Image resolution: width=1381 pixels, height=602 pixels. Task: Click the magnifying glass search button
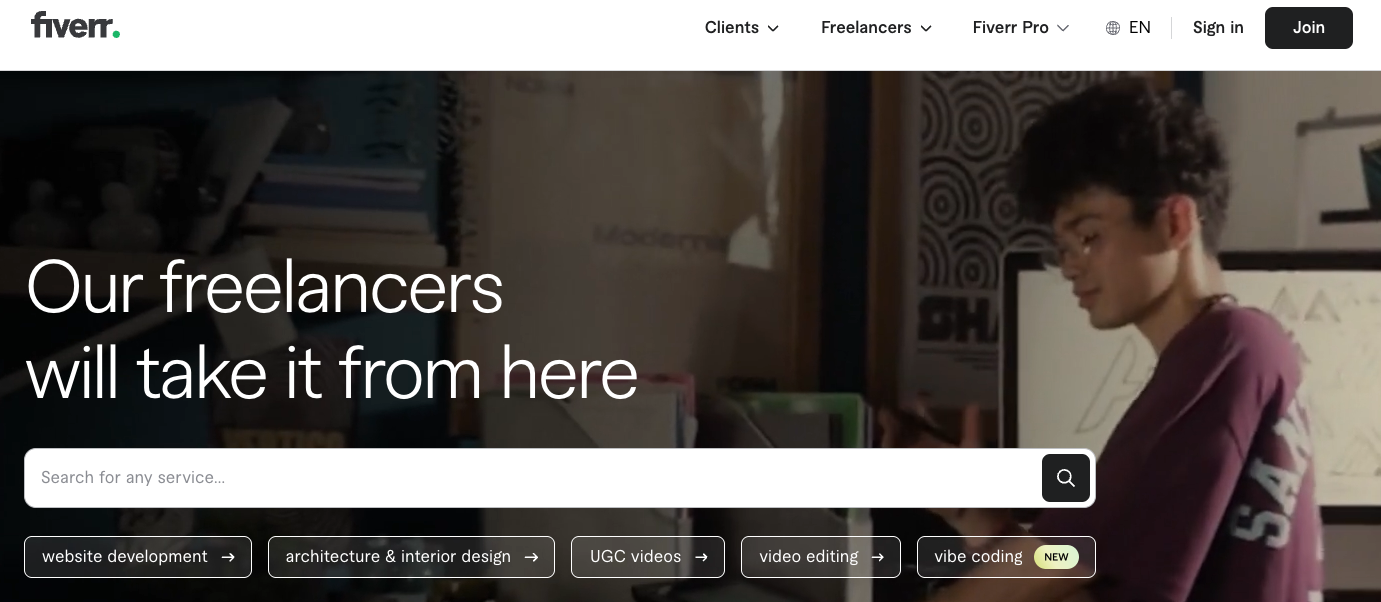1066,478
